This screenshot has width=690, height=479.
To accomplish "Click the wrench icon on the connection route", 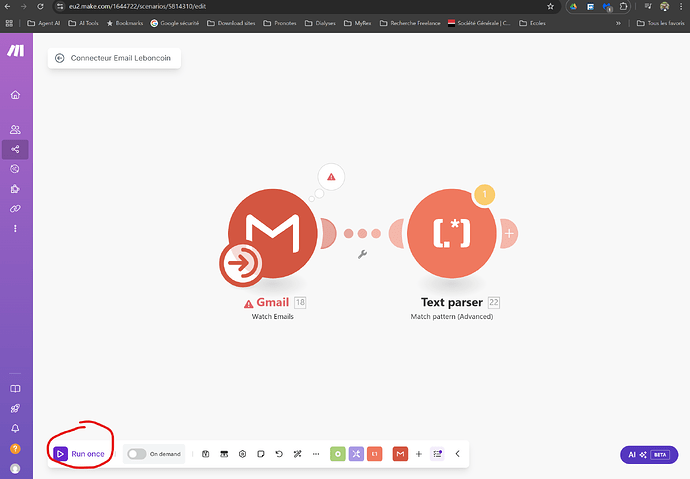I will 362,254.
